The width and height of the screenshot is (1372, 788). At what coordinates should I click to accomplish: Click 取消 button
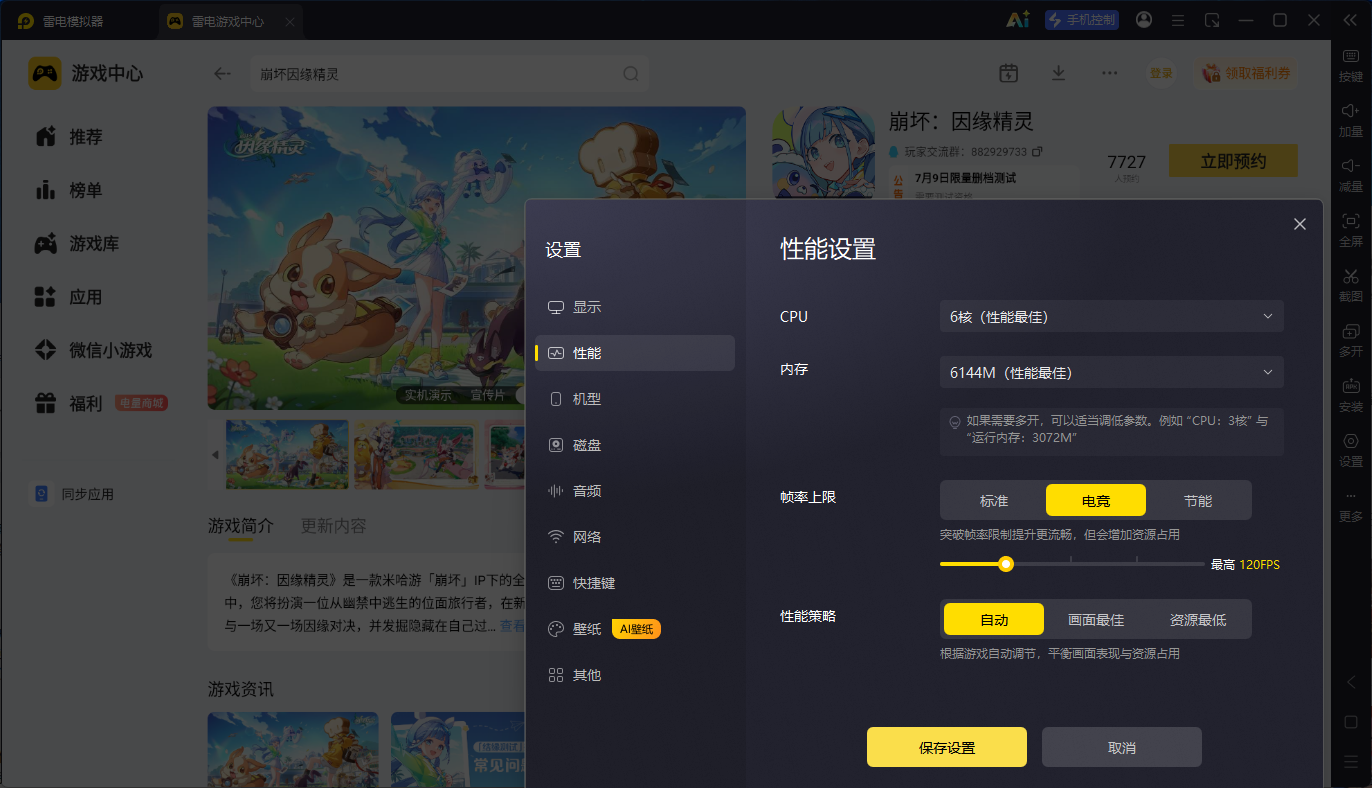1122,747
